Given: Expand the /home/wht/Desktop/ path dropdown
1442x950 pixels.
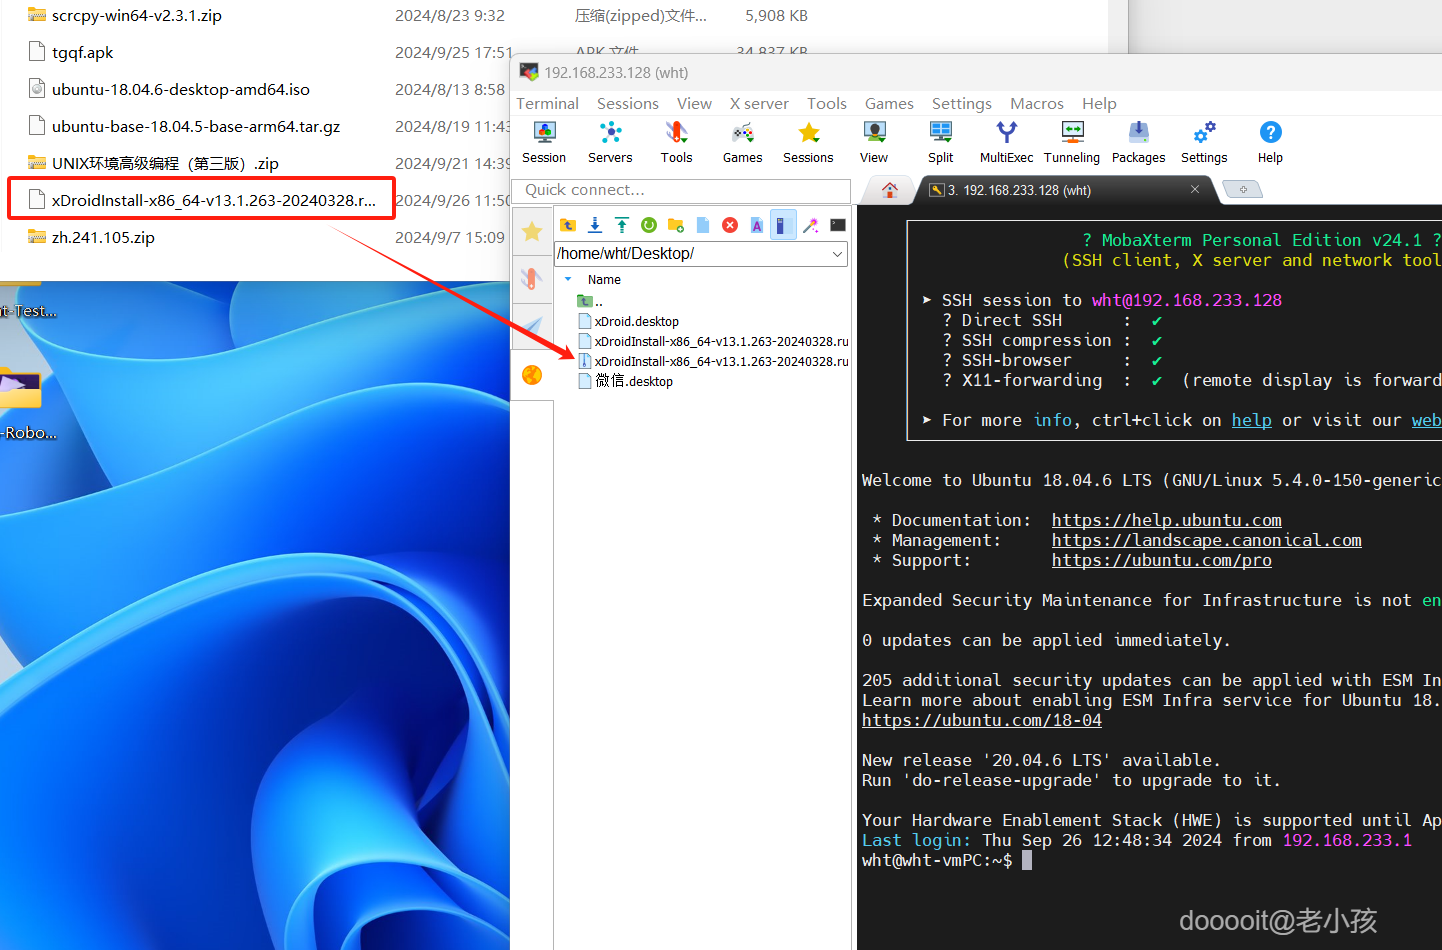Looking at the screenshot, I should (837, 254).
